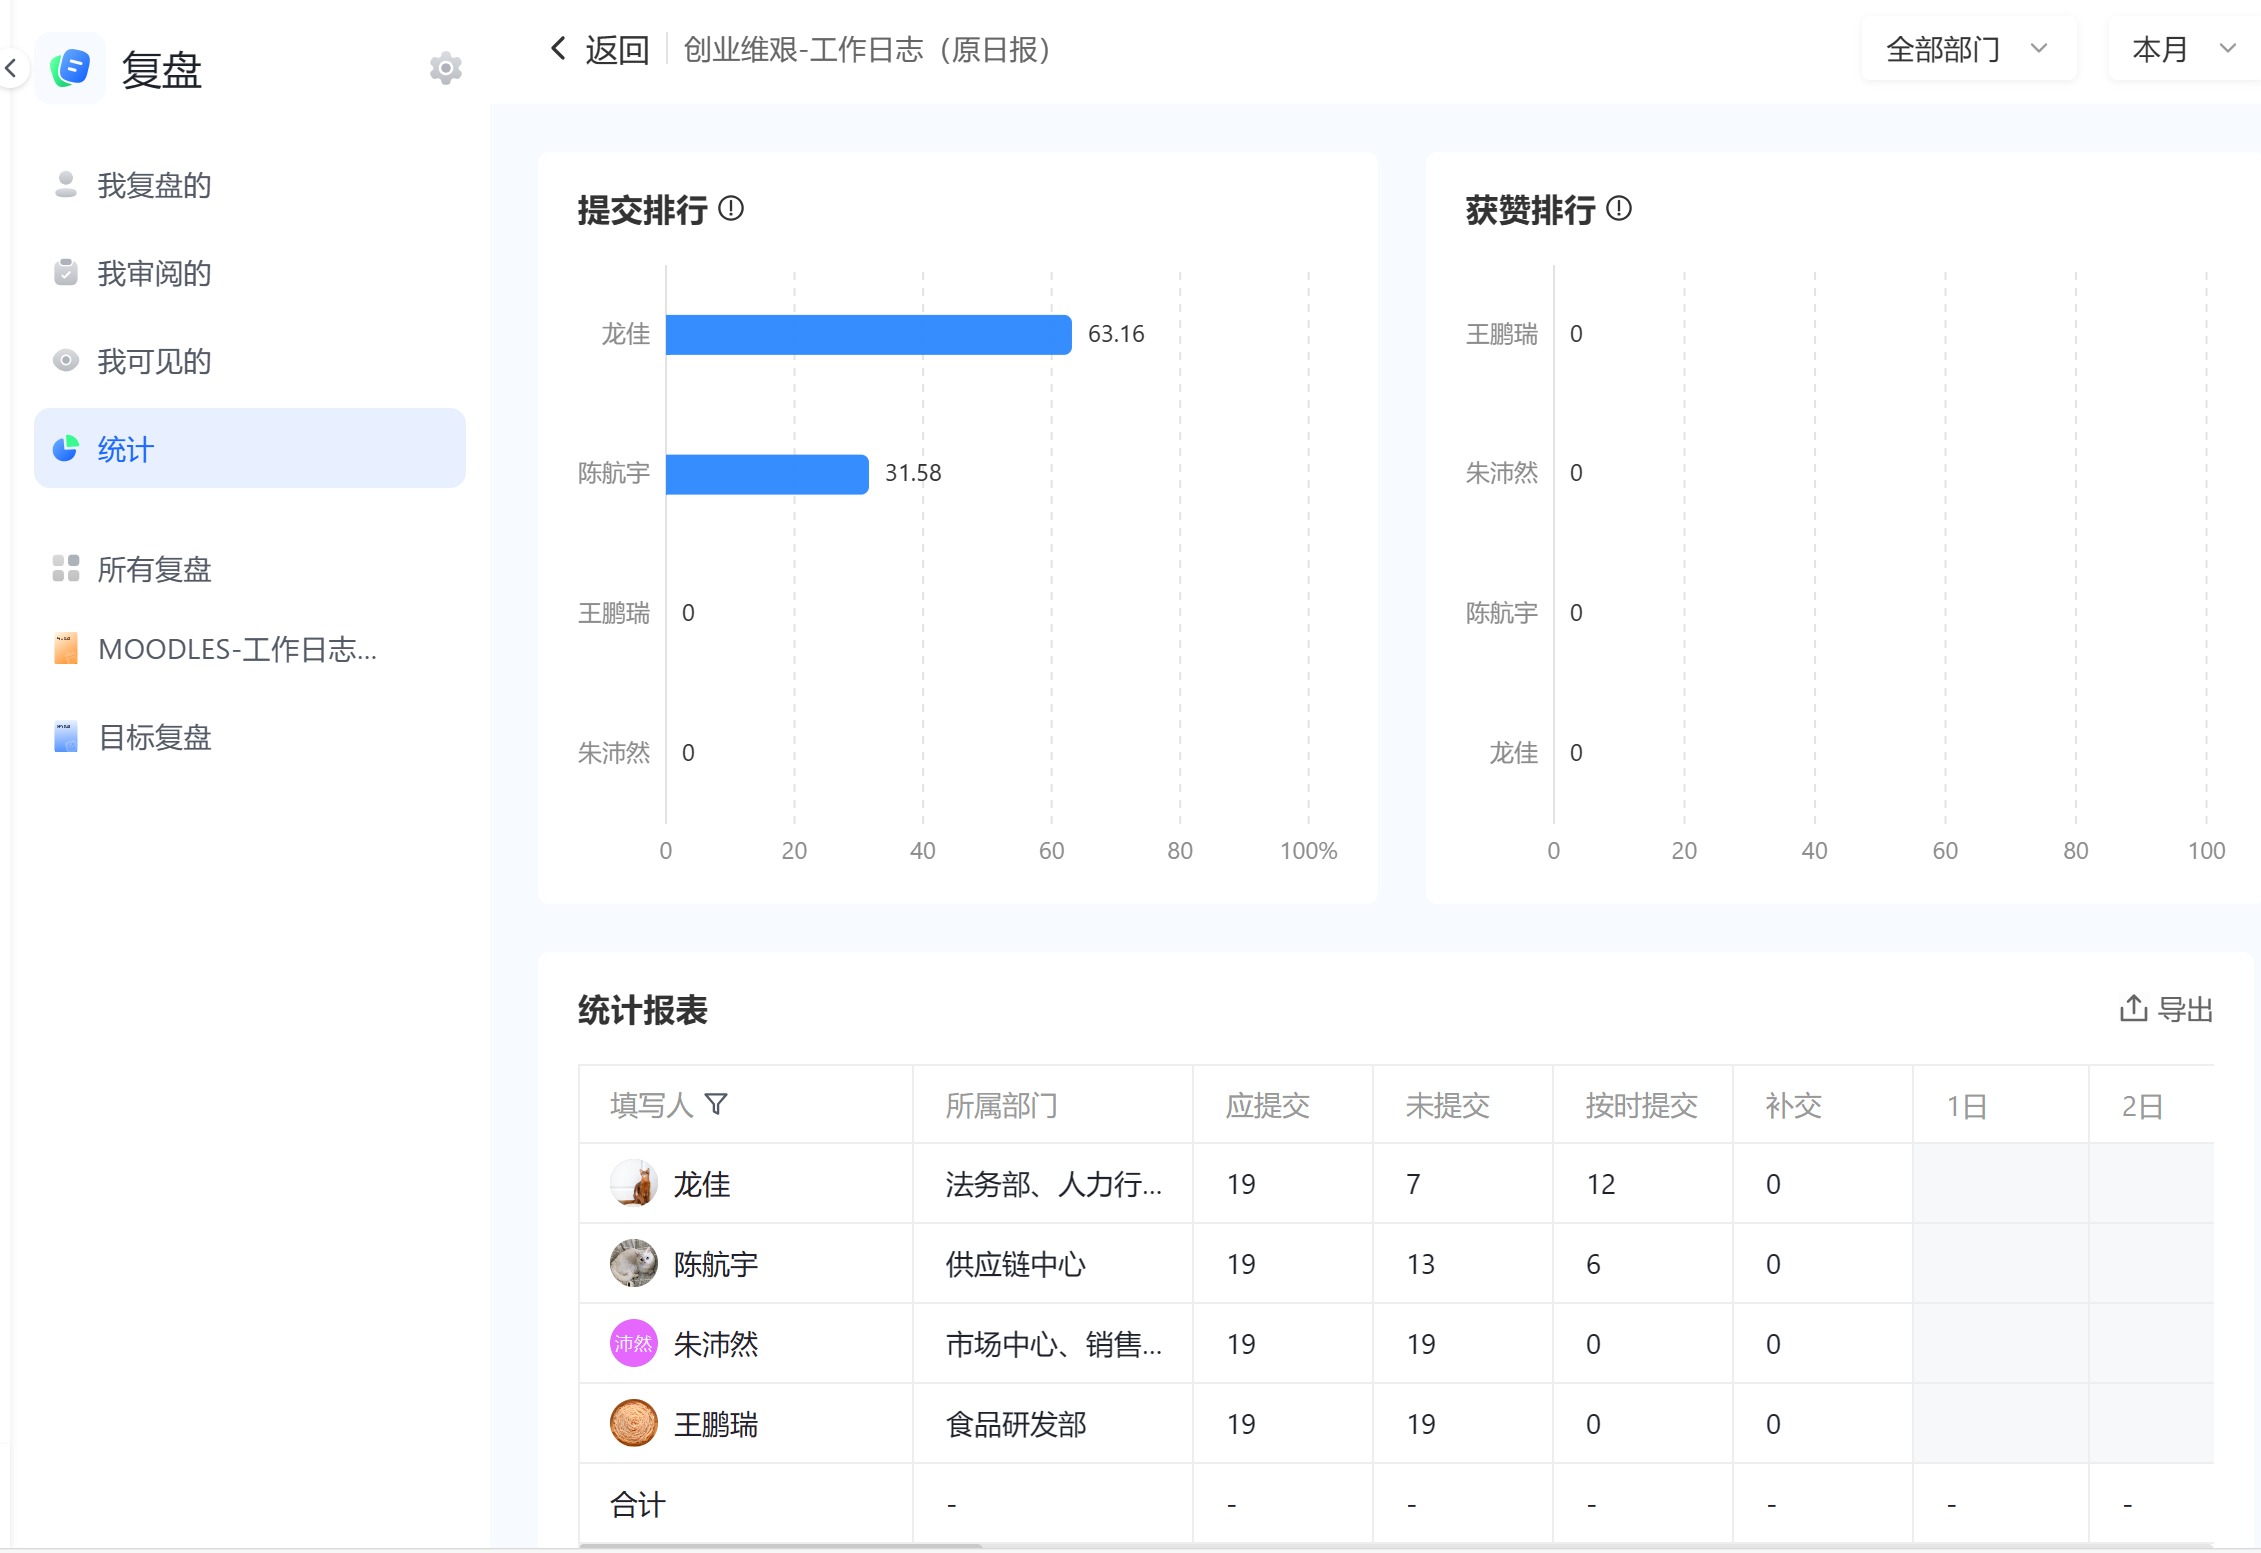Click 朱沛然 pink avatar in table
Screen dimensions: 2261x1553
[x=634, y=1343]
